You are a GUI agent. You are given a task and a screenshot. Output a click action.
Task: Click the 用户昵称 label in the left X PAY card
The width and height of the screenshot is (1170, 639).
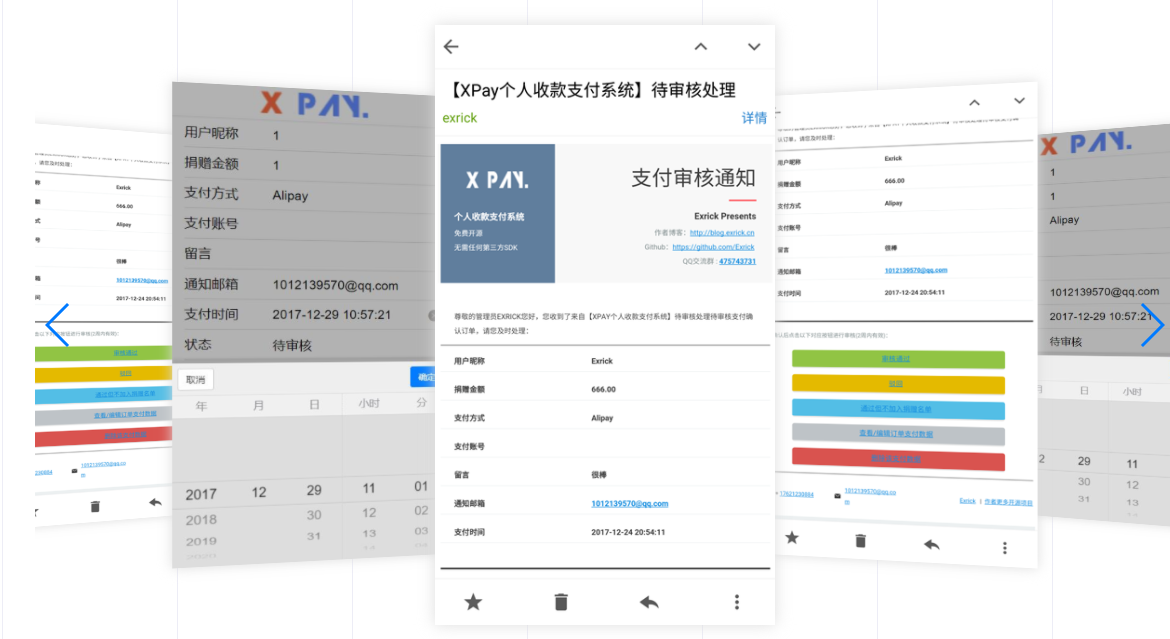tap(211, 133)
